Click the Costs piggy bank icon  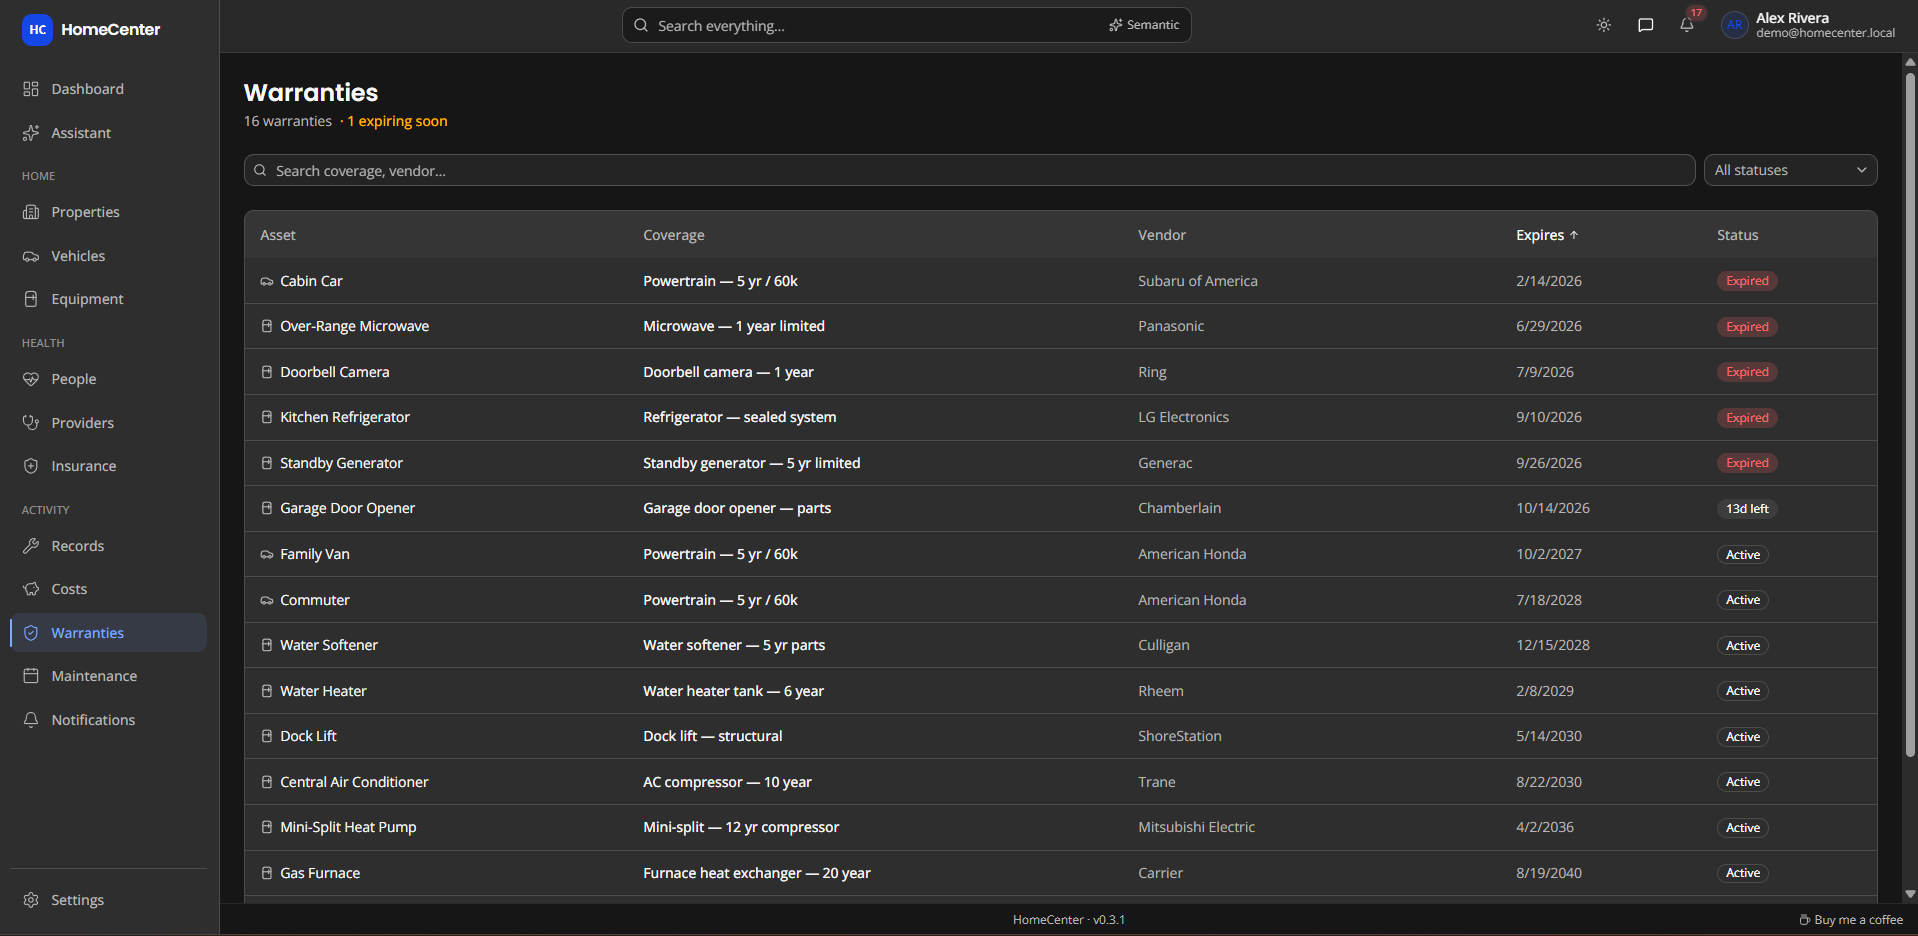pyautogui.click(x=31, y=589)
